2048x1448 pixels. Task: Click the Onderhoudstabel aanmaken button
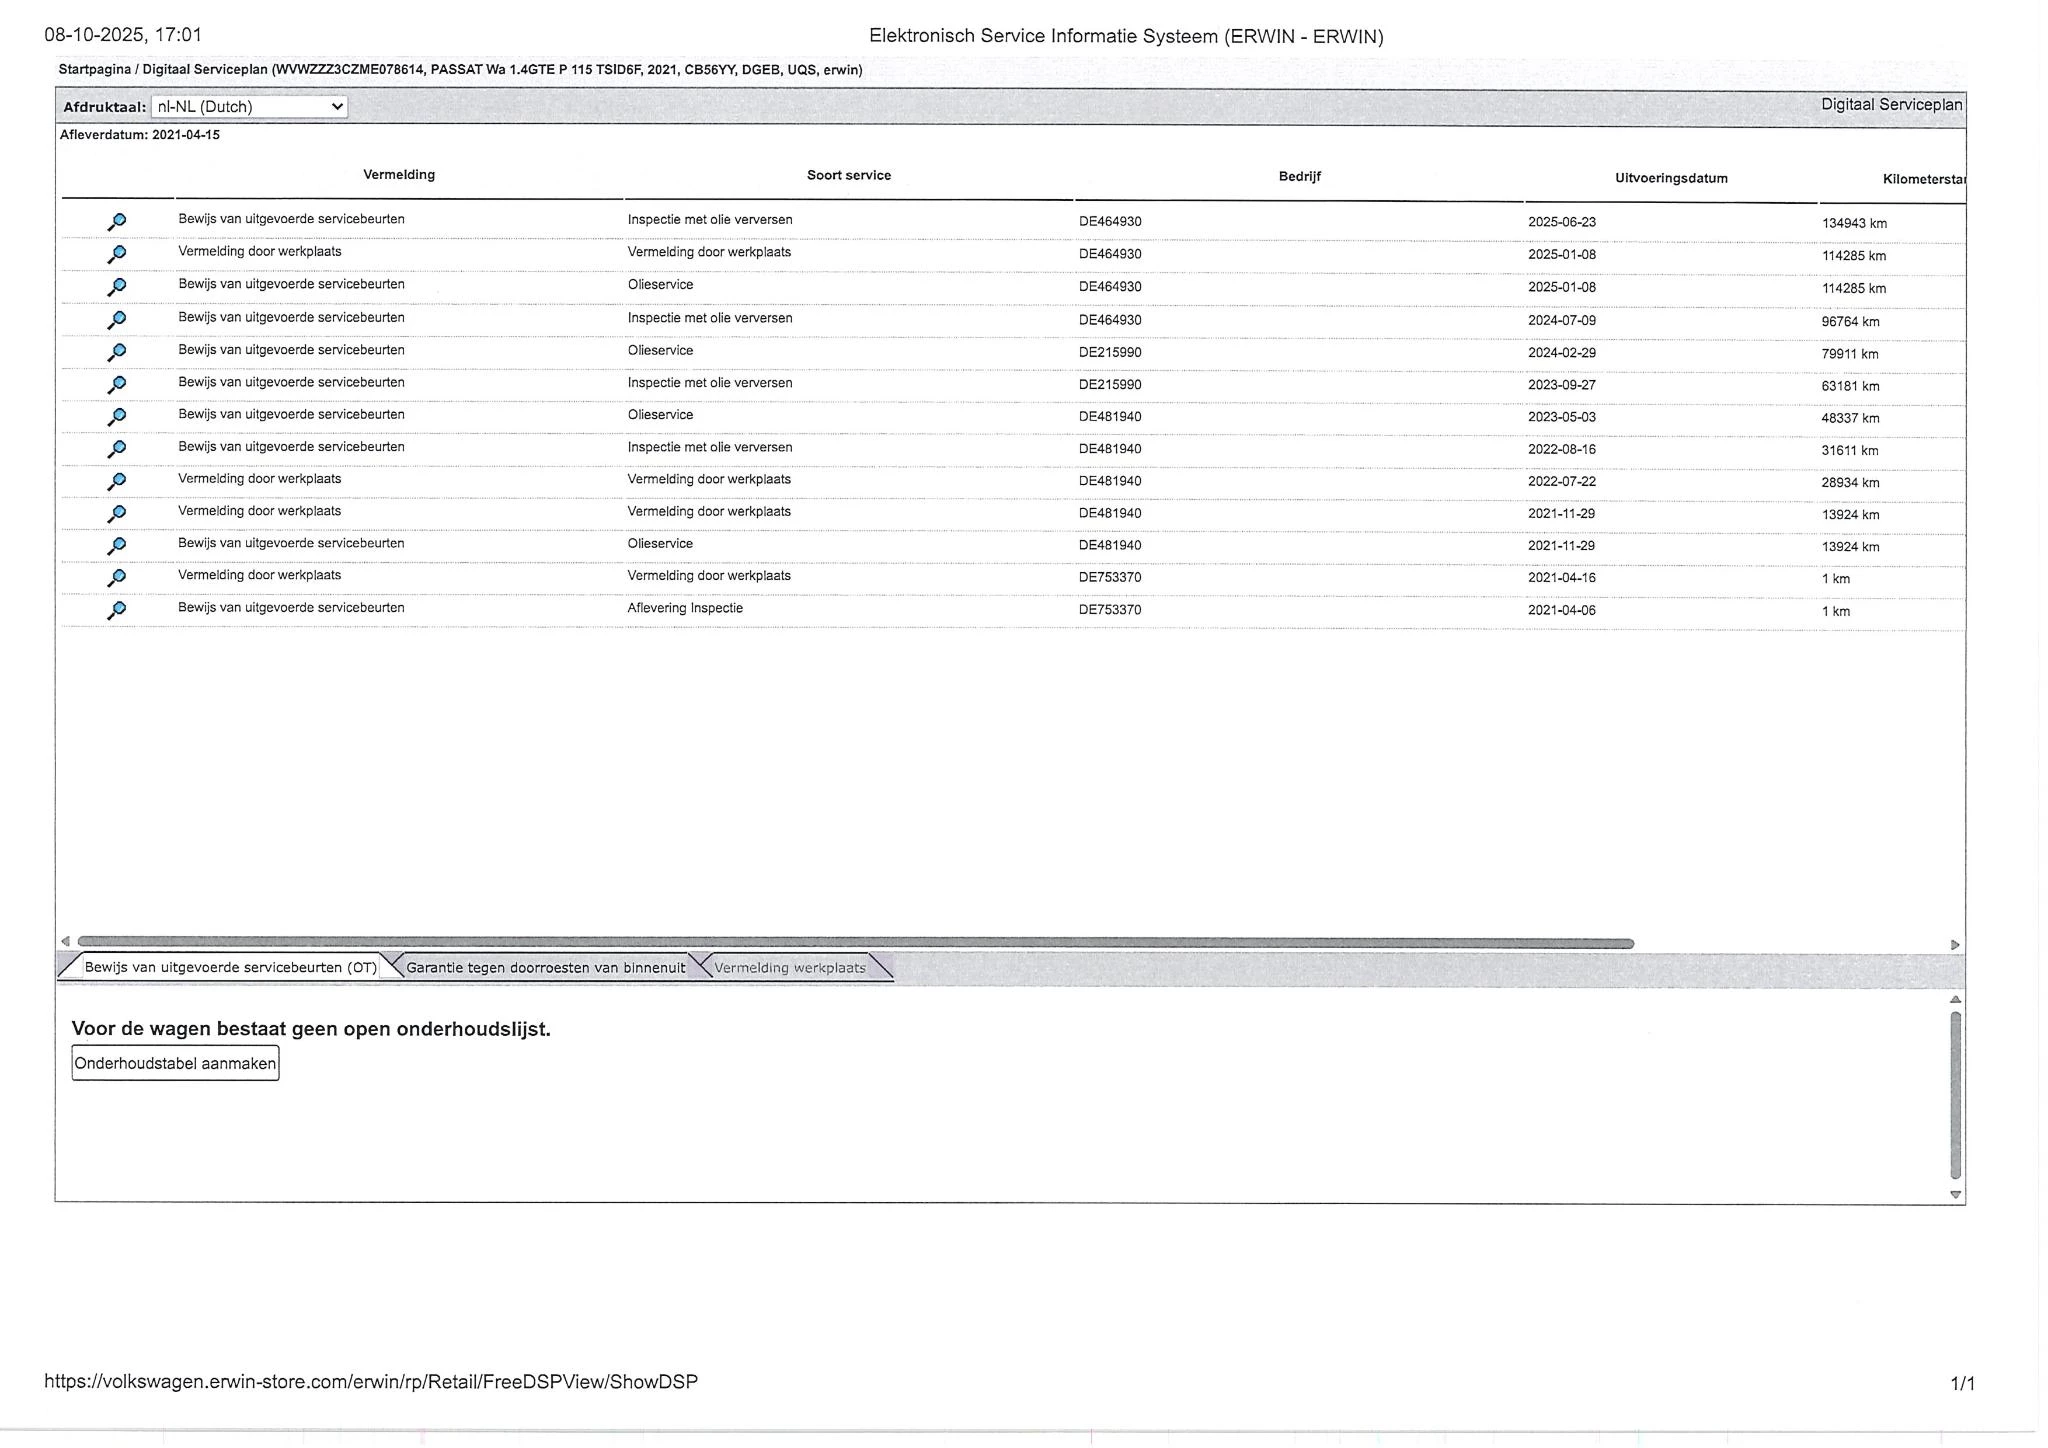tap(175, 1063)
